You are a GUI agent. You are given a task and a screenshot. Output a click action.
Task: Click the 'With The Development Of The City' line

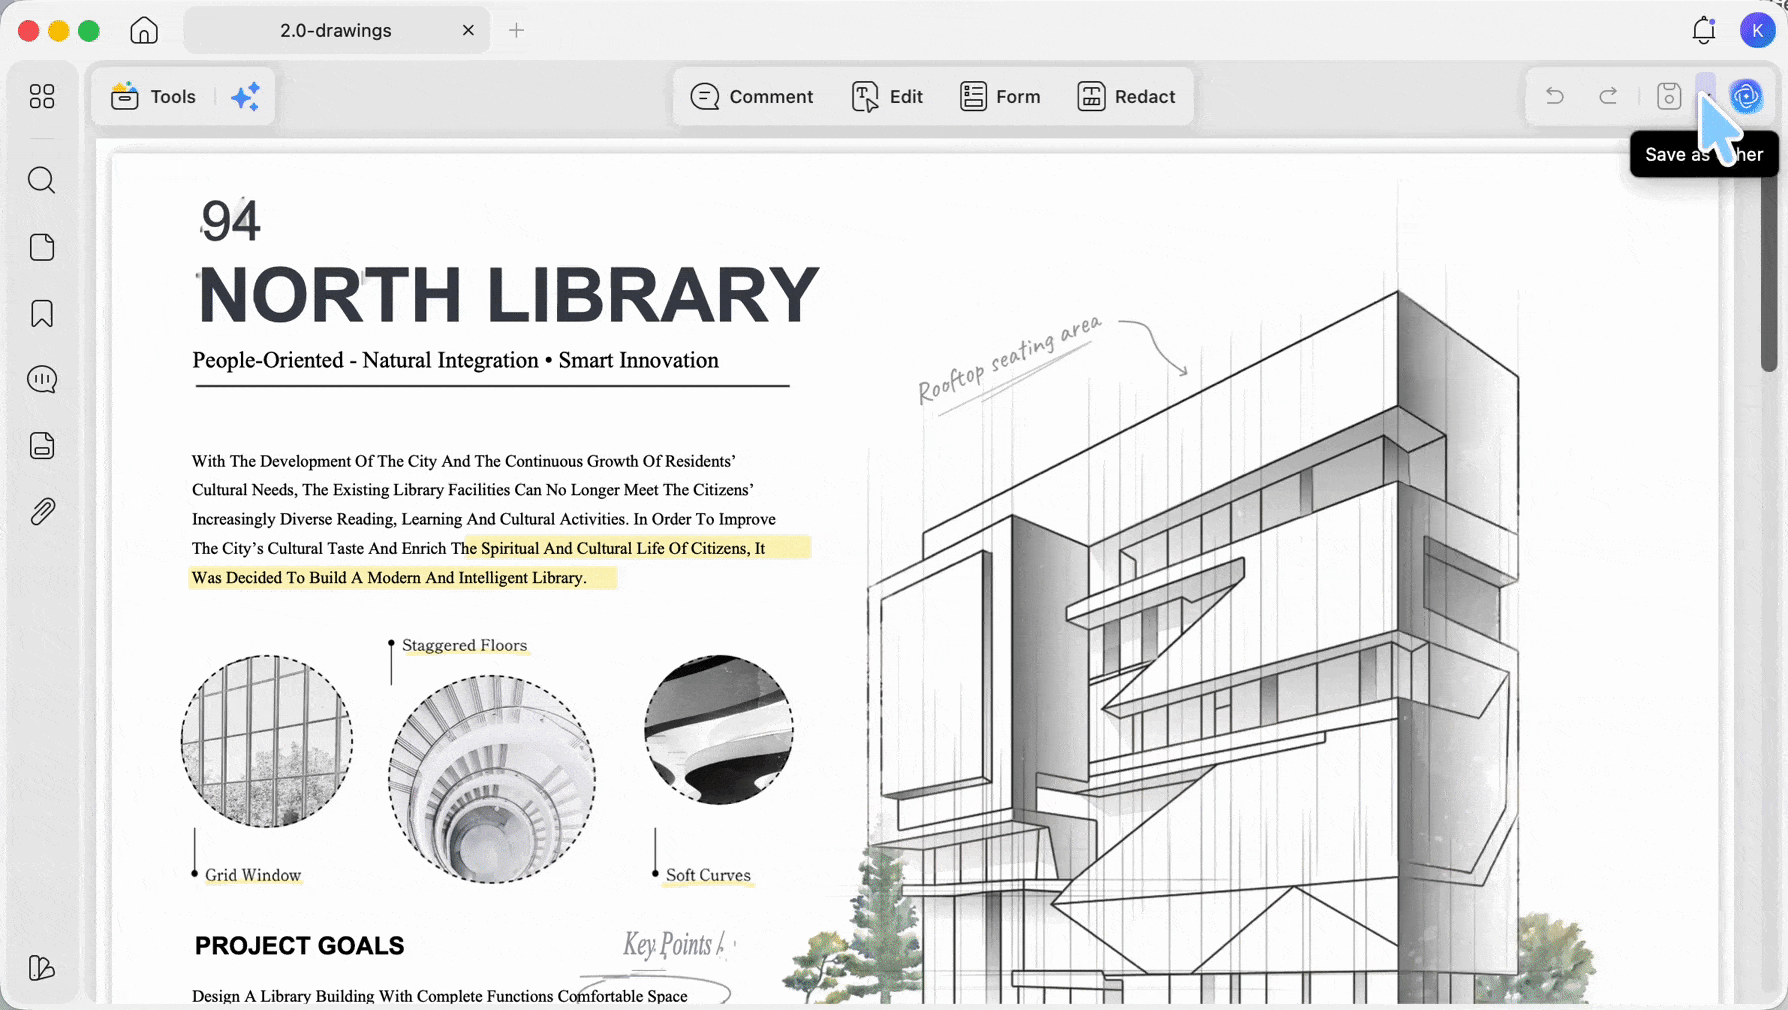coord(463,461)
